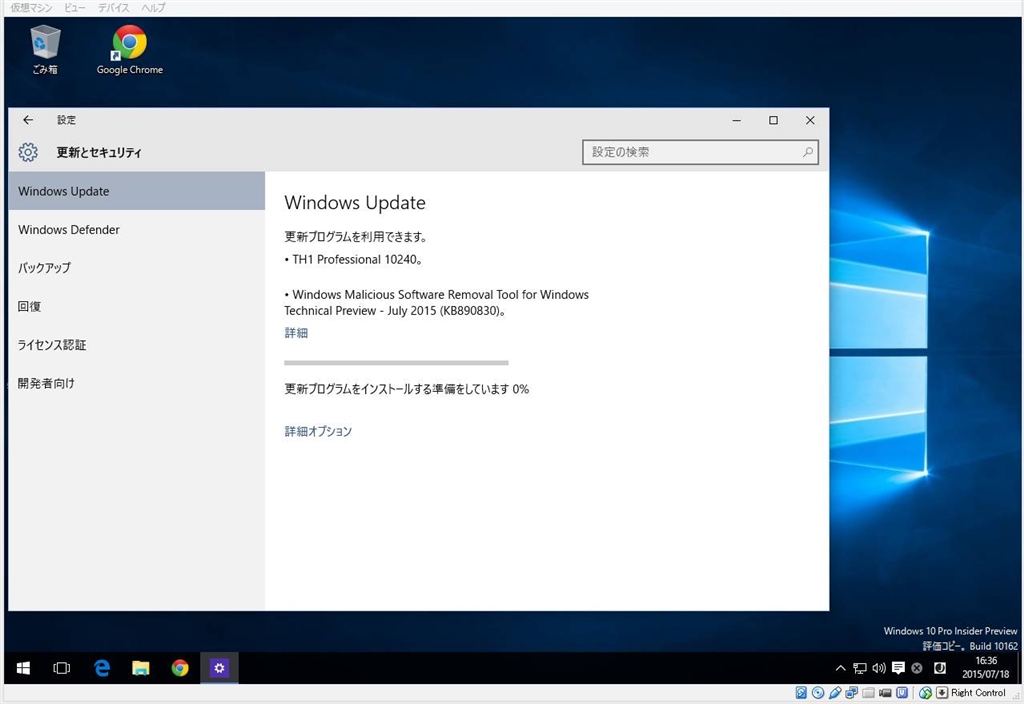The width and height of the screenshot is (1024, 704).
Task: Focus the 設定の検索 search field
Action: pos(700,152)
